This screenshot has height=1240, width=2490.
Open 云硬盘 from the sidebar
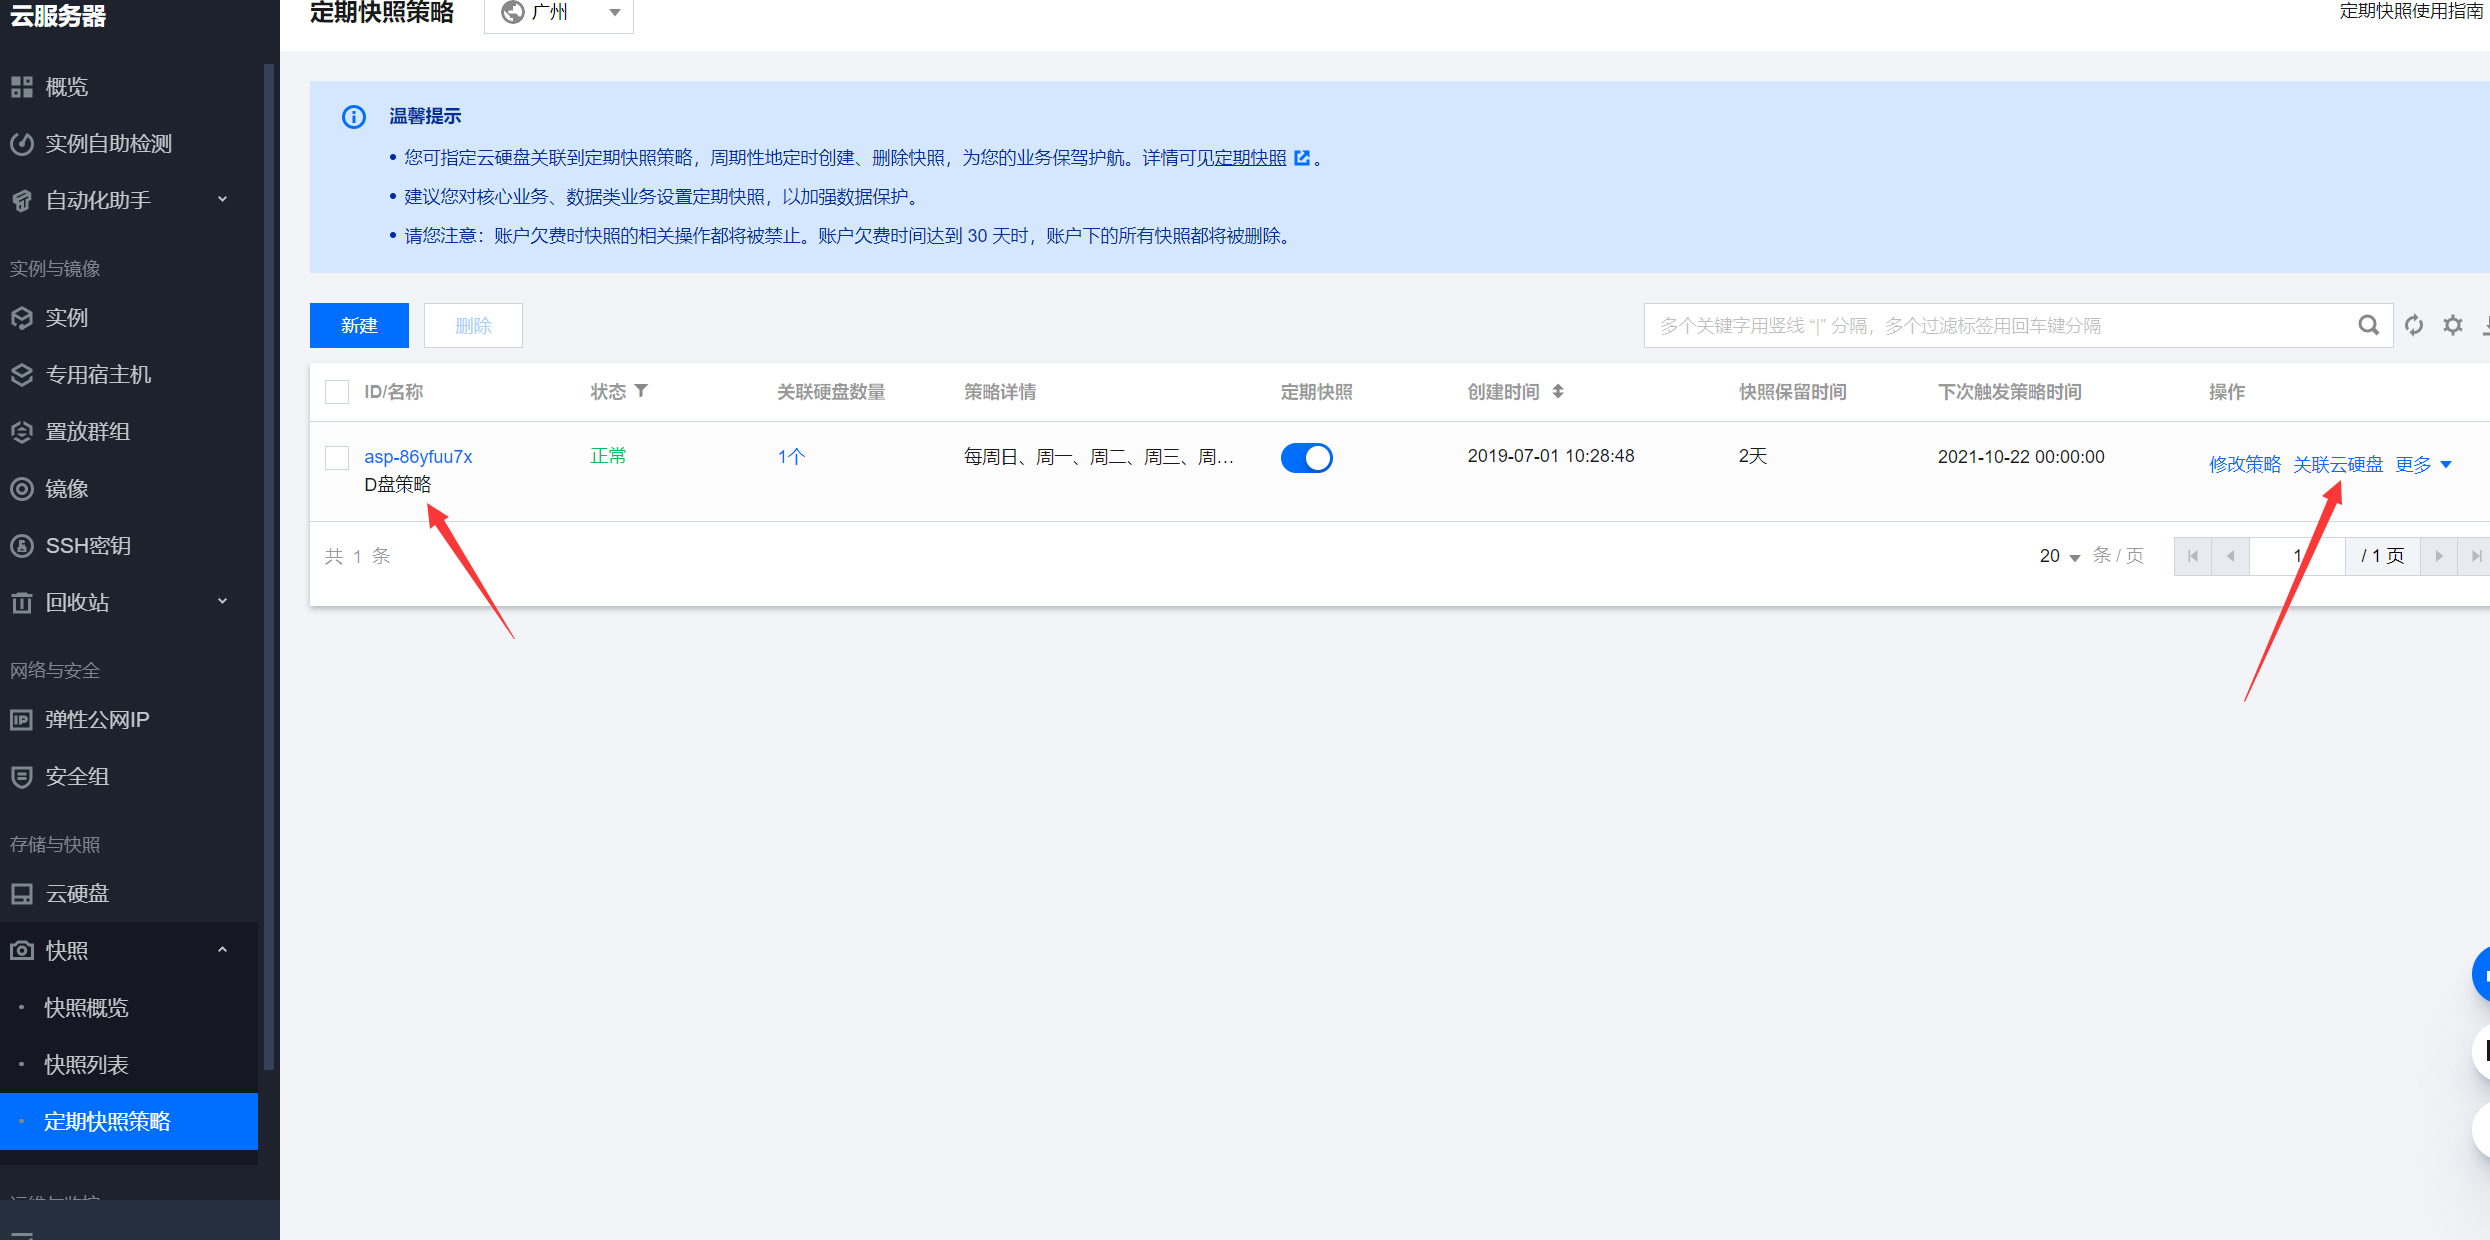click(77, 893)
